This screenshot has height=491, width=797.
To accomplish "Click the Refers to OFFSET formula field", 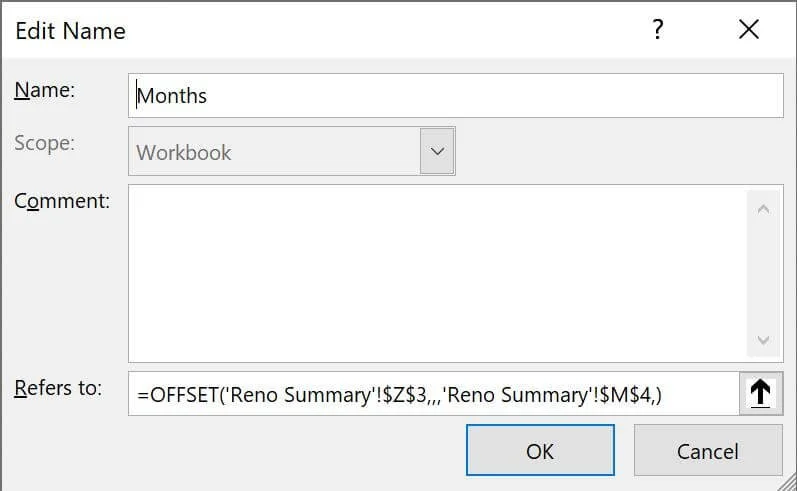I will tap(434, 394).
